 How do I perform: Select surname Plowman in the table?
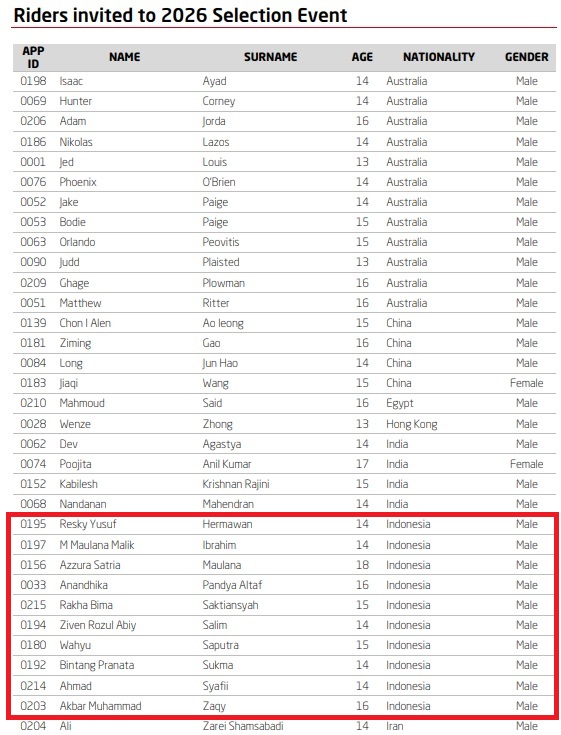[223, 283]
